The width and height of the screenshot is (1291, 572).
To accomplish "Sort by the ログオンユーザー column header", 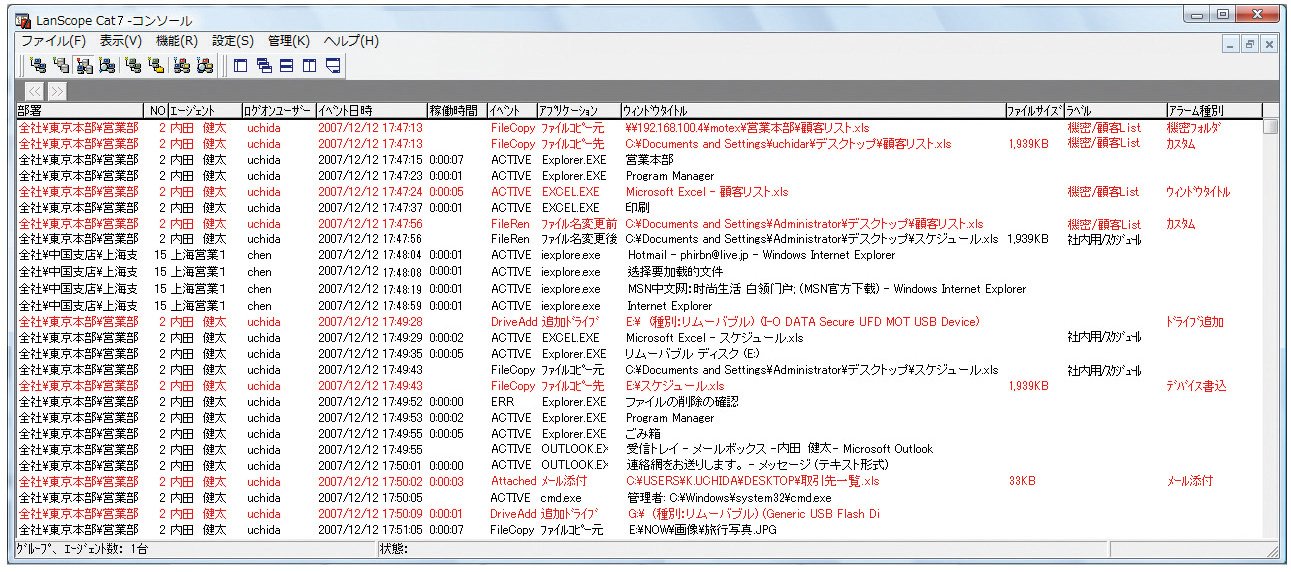I will click(278, 110).
